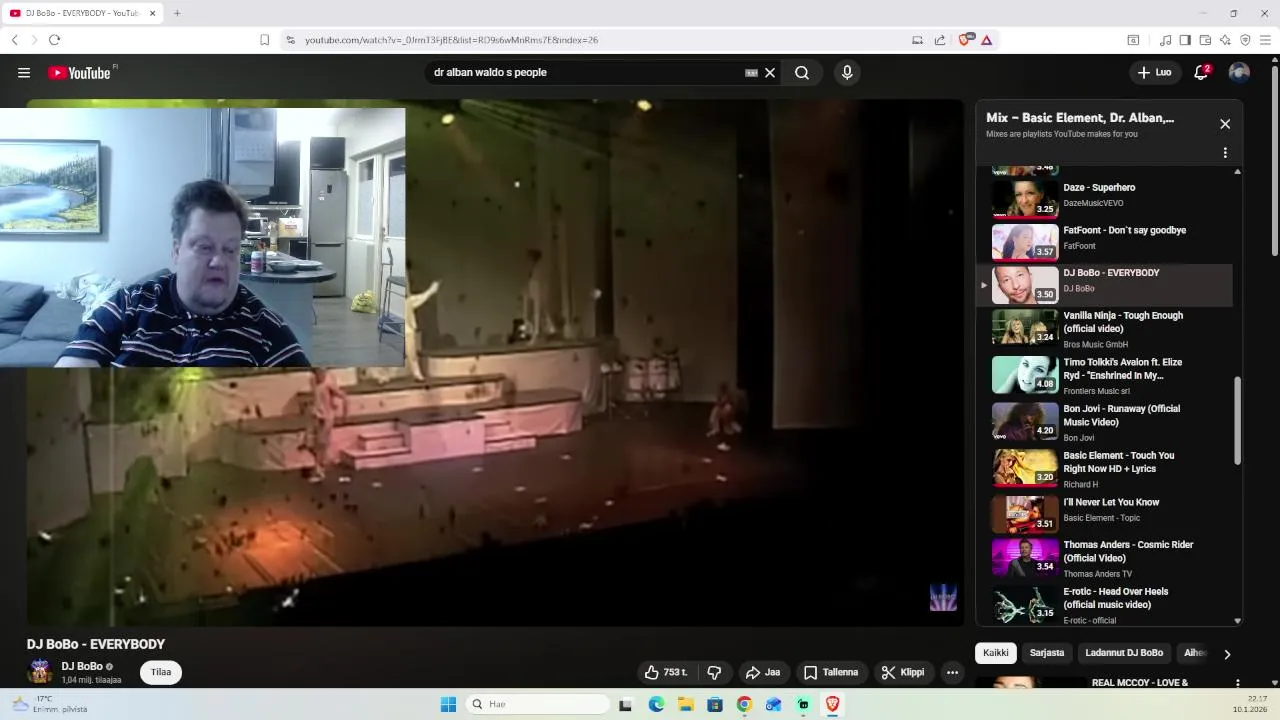This screenshot has width=1280, height=720.
Task: Dislike the video with thumbs down
Action: click(714, 673)
